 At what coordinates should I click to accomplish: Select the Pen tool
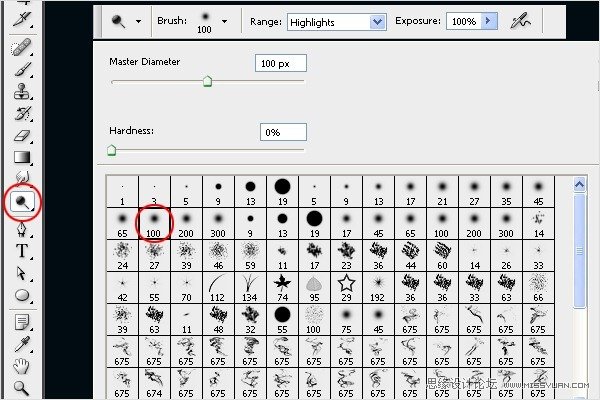coord(22,230)
